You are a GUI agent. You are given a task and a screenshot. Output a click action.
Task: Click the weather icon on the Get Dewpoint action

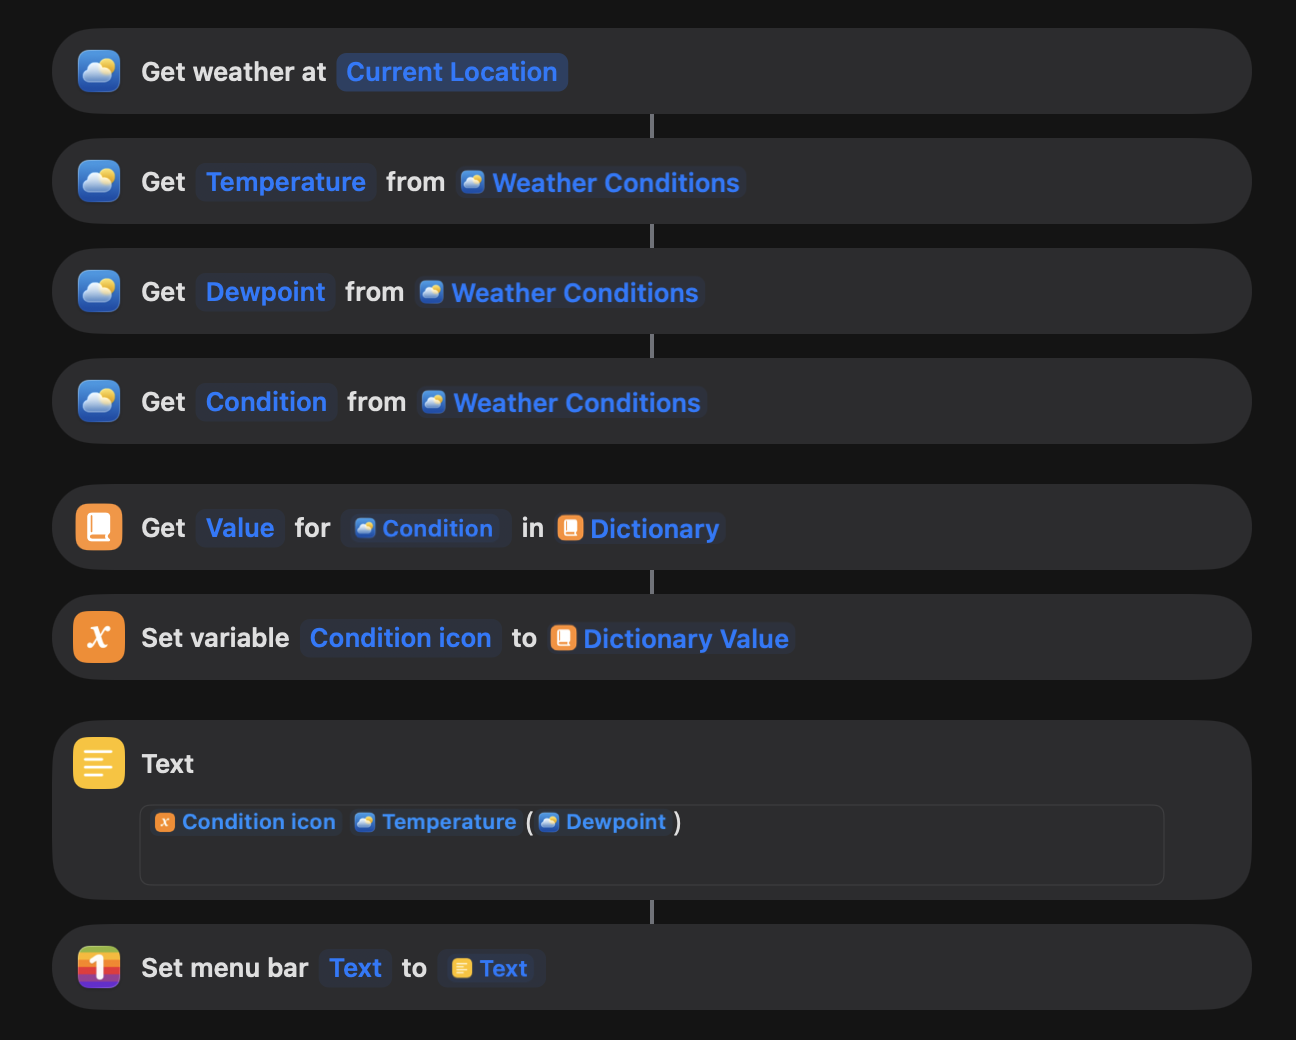(99, 291)
